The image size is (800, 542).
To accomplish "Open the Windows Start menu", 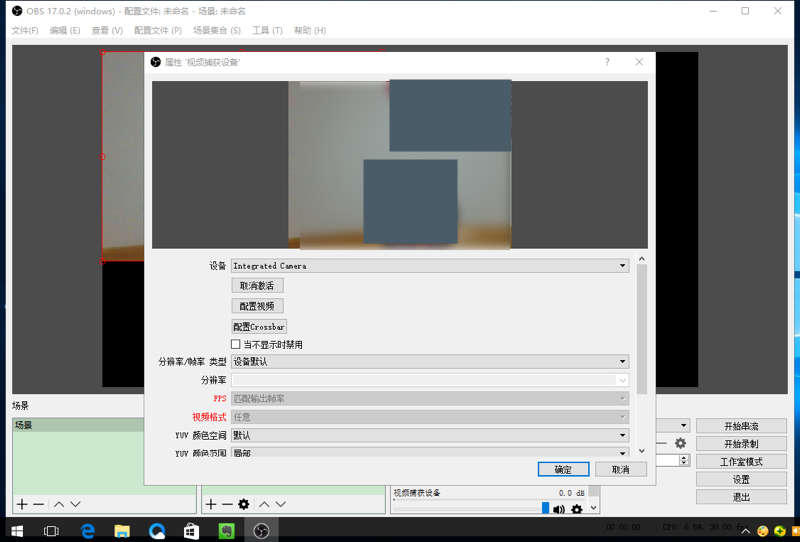I will 17,531.
